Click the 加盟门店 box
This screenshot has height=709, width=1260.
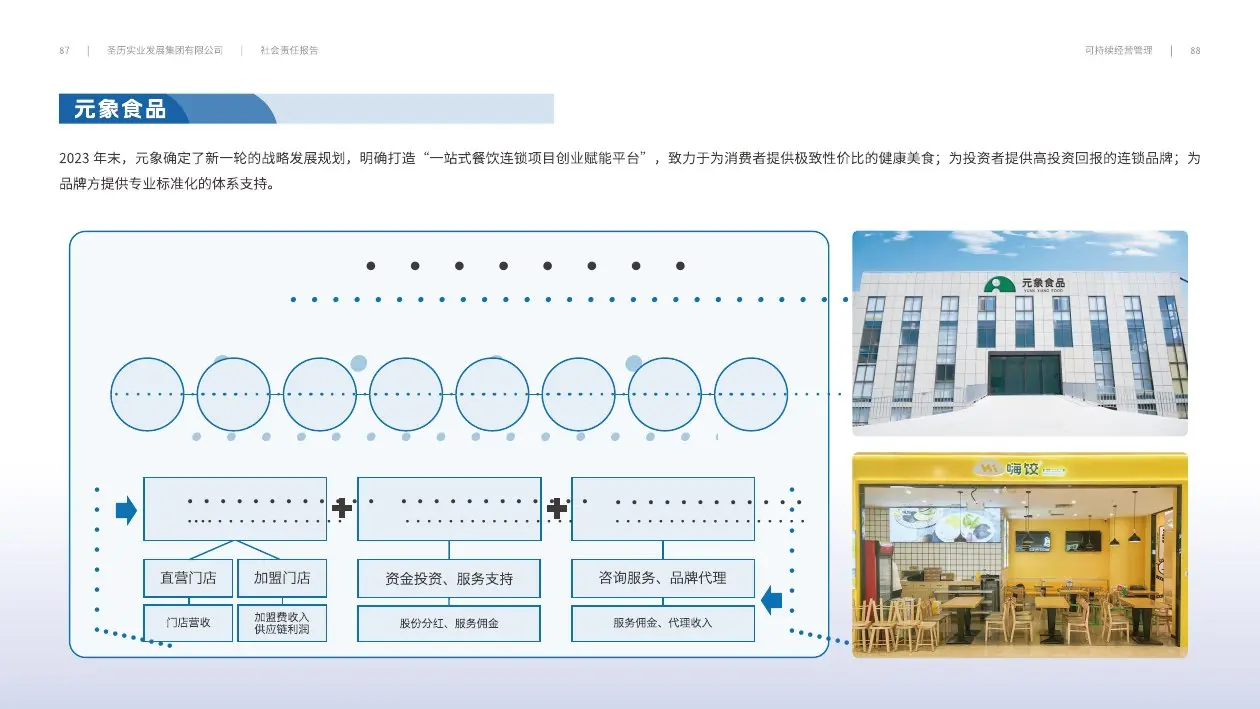coord(282,578)
